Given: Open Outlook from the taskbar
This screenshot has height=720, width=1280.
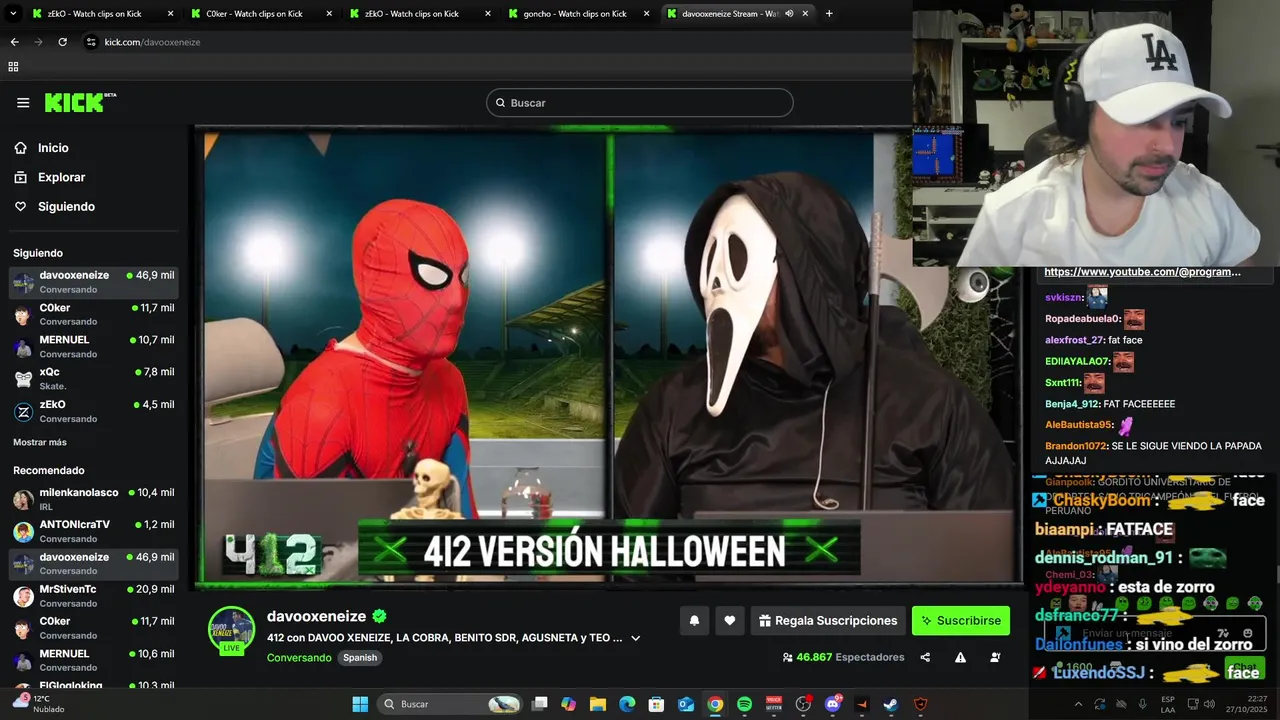Looking at the screenshot, I should tap(686, 704).
